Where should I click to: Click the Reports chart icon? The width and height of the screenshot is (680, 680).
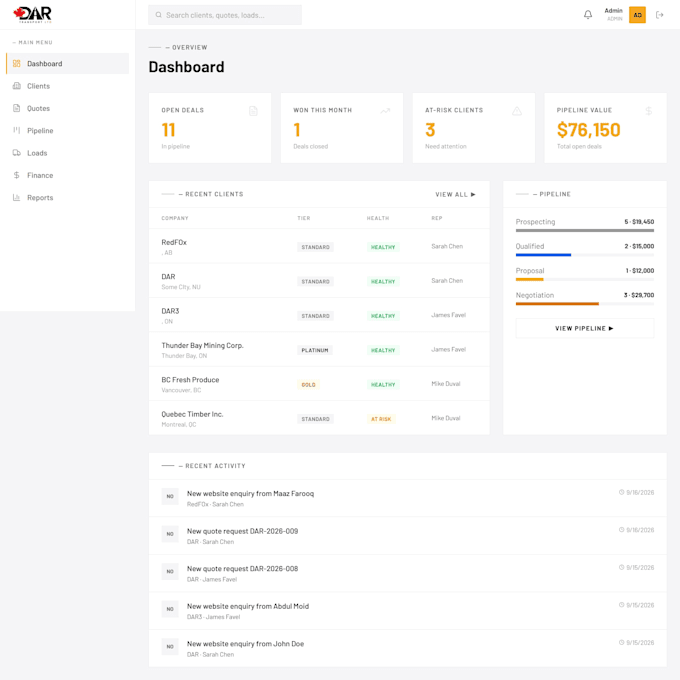[x=16, y=197]
